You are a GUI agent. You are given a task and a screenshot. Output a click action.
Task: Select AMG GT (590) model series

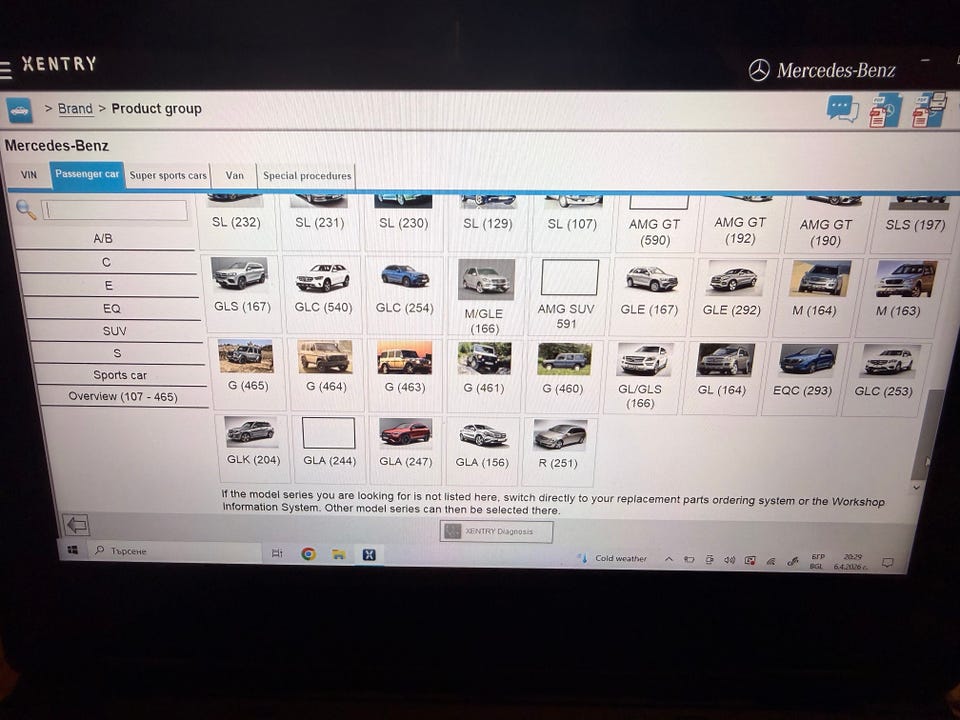click(654, 225)
